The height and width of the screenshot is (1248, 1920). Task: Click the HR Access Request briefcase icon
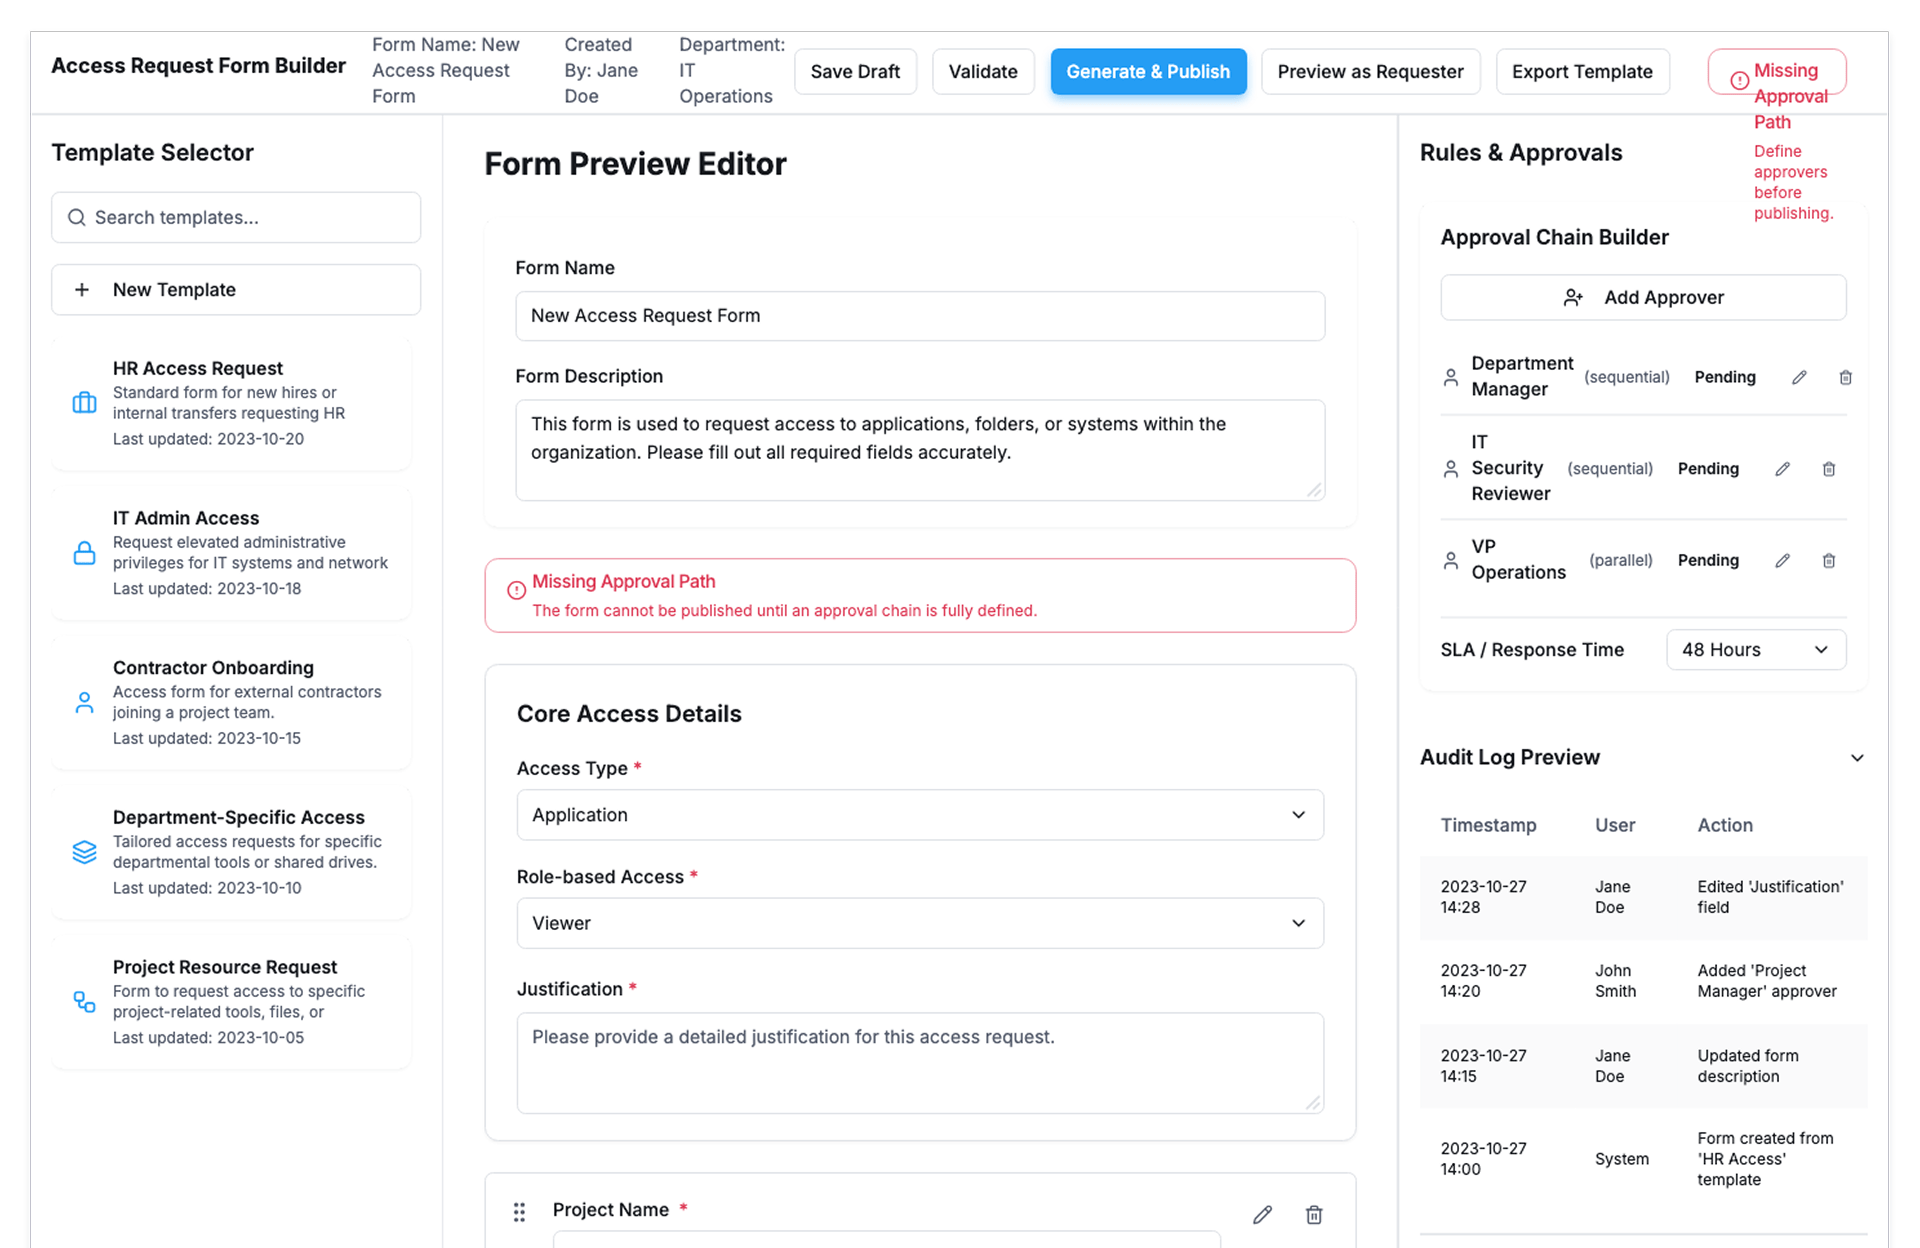85,403
